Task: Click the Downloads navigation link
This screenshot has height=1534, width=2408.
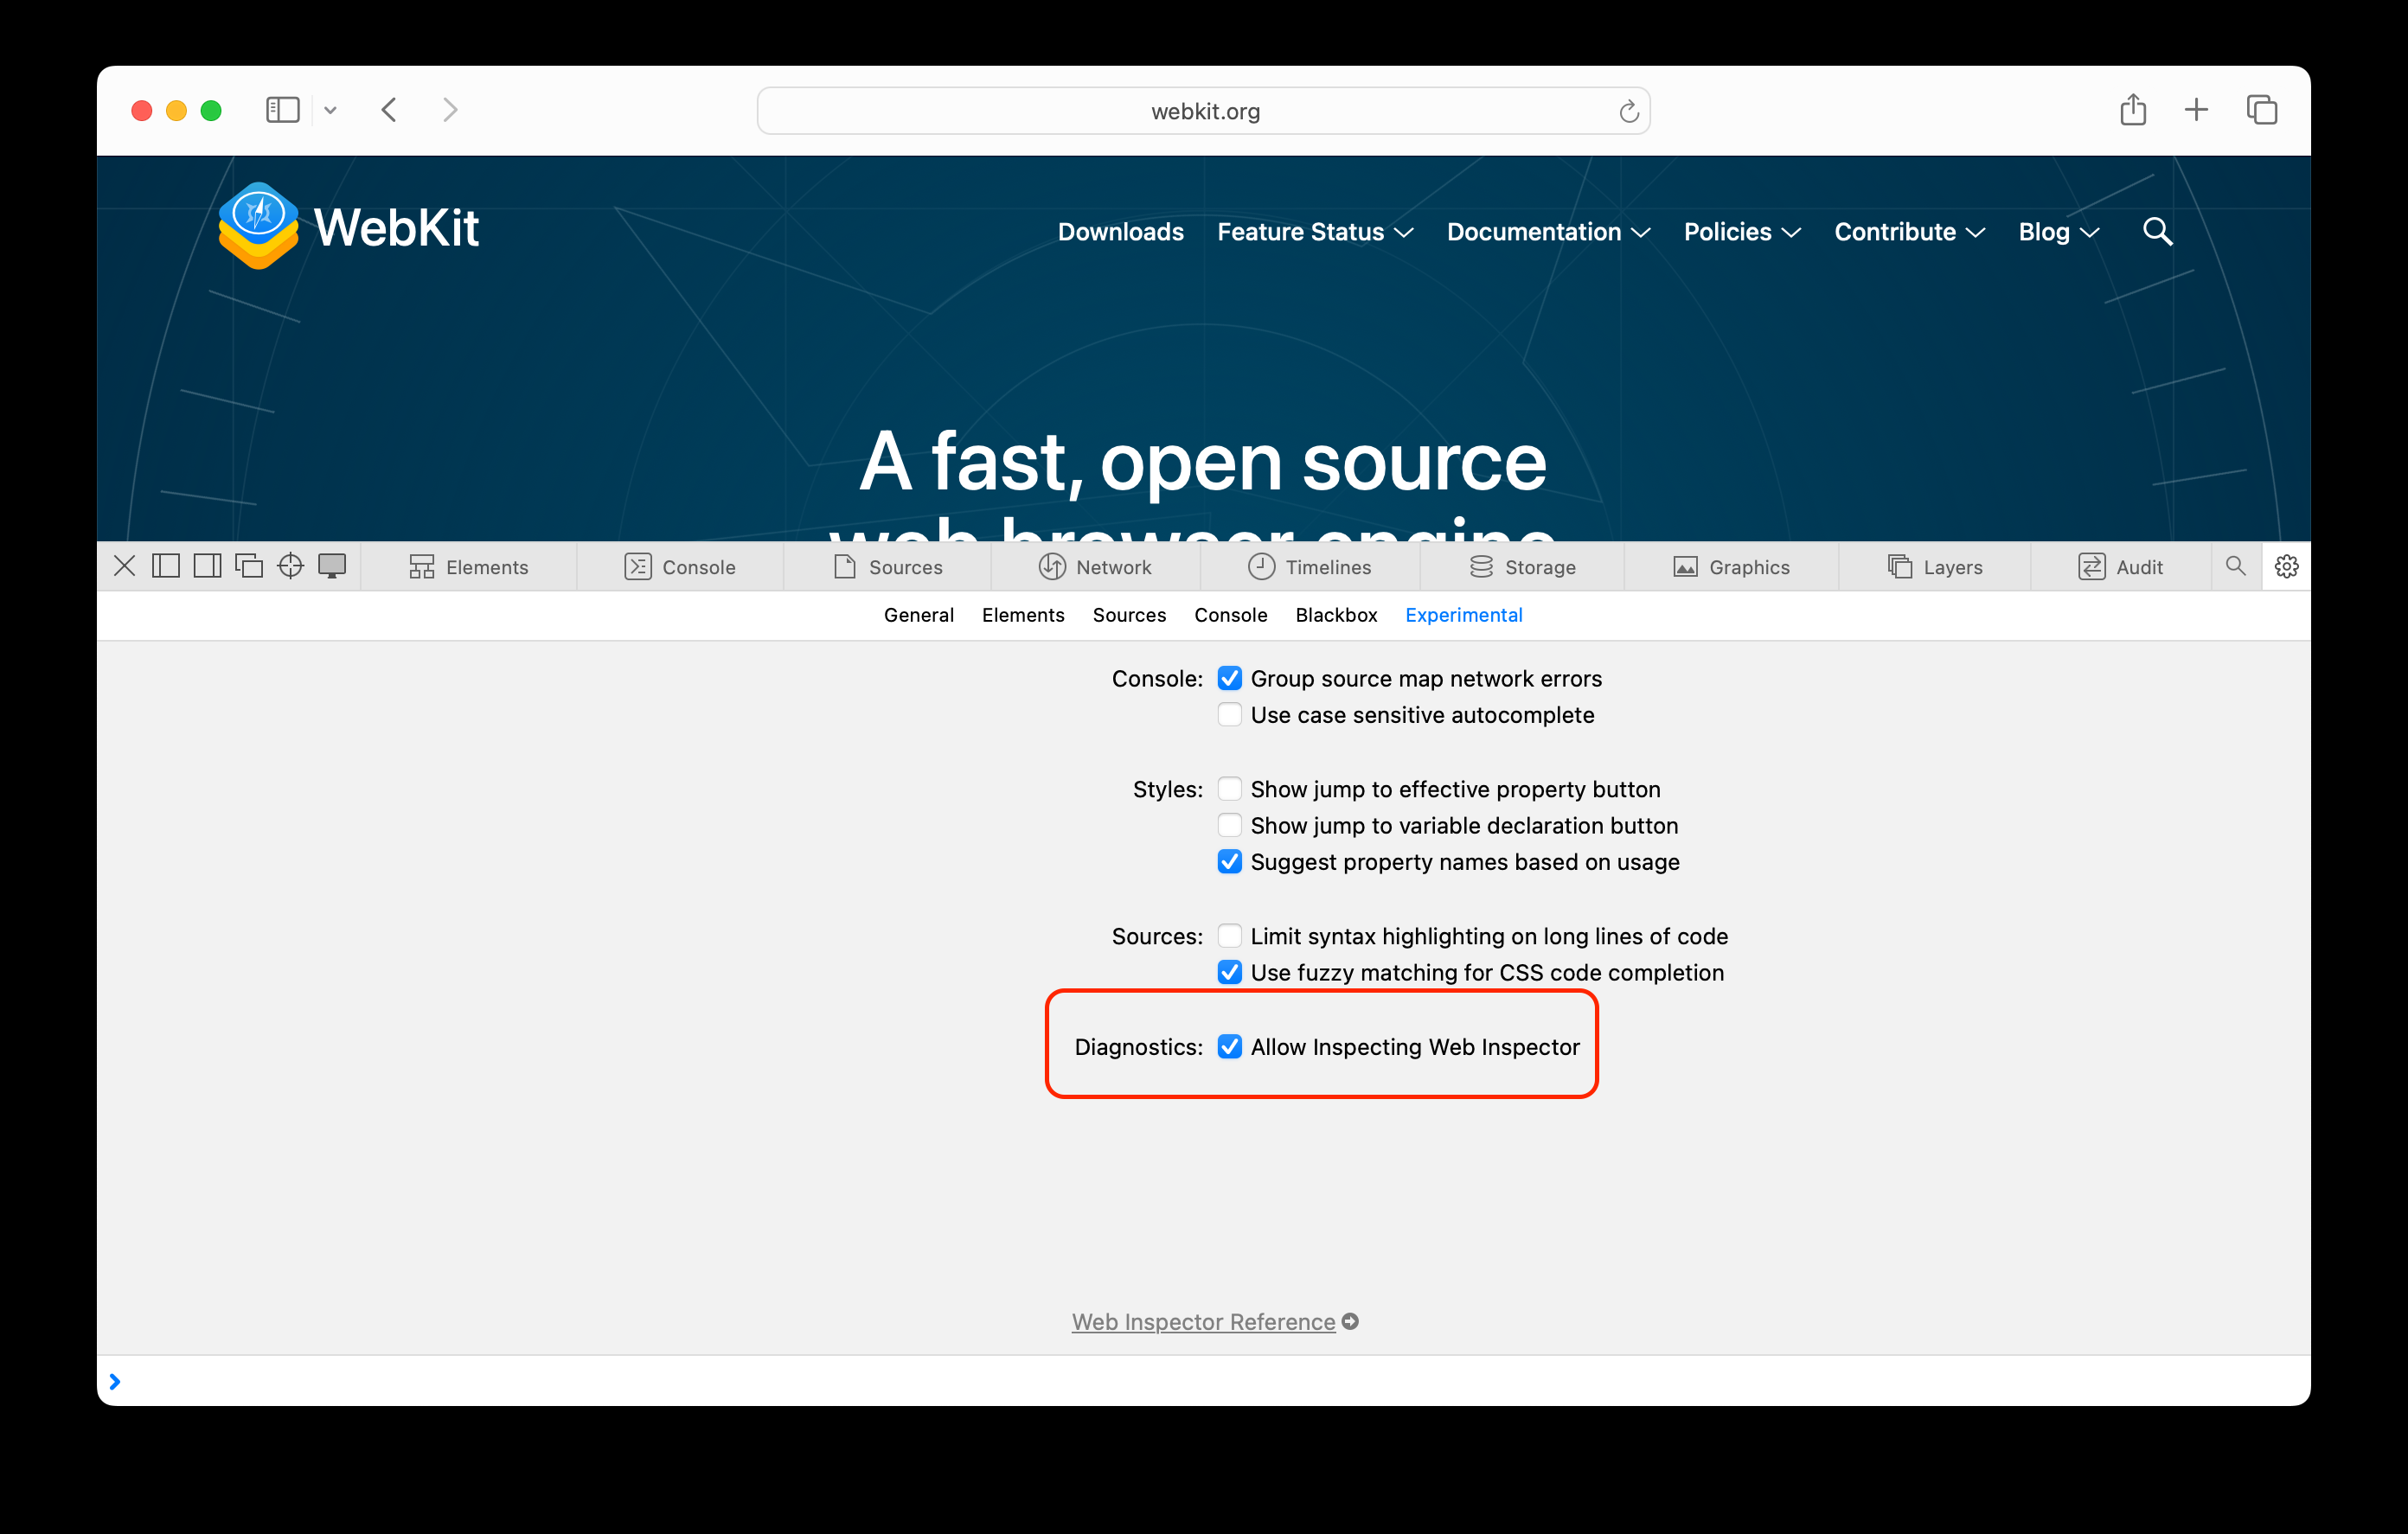Action: (x=1120, y=232)
